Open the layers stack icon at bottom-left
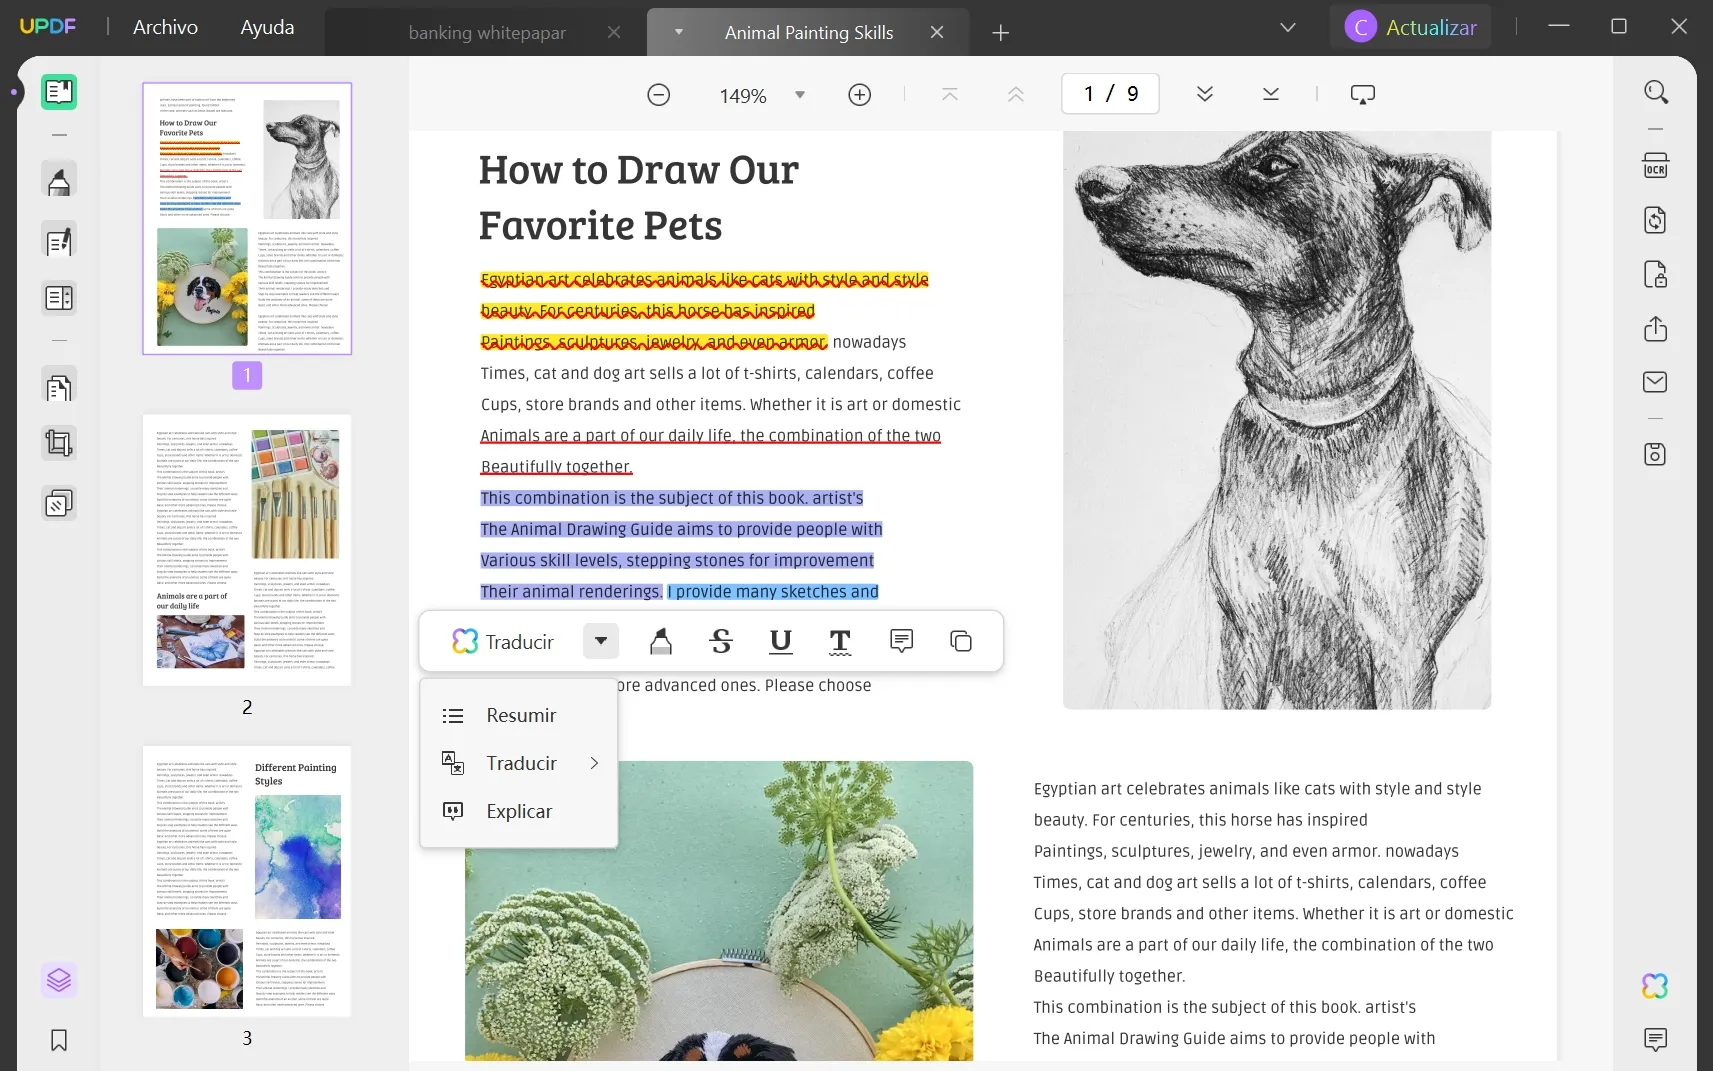This screenshot has width=1713, height=1071. click(x=59, y=980)
